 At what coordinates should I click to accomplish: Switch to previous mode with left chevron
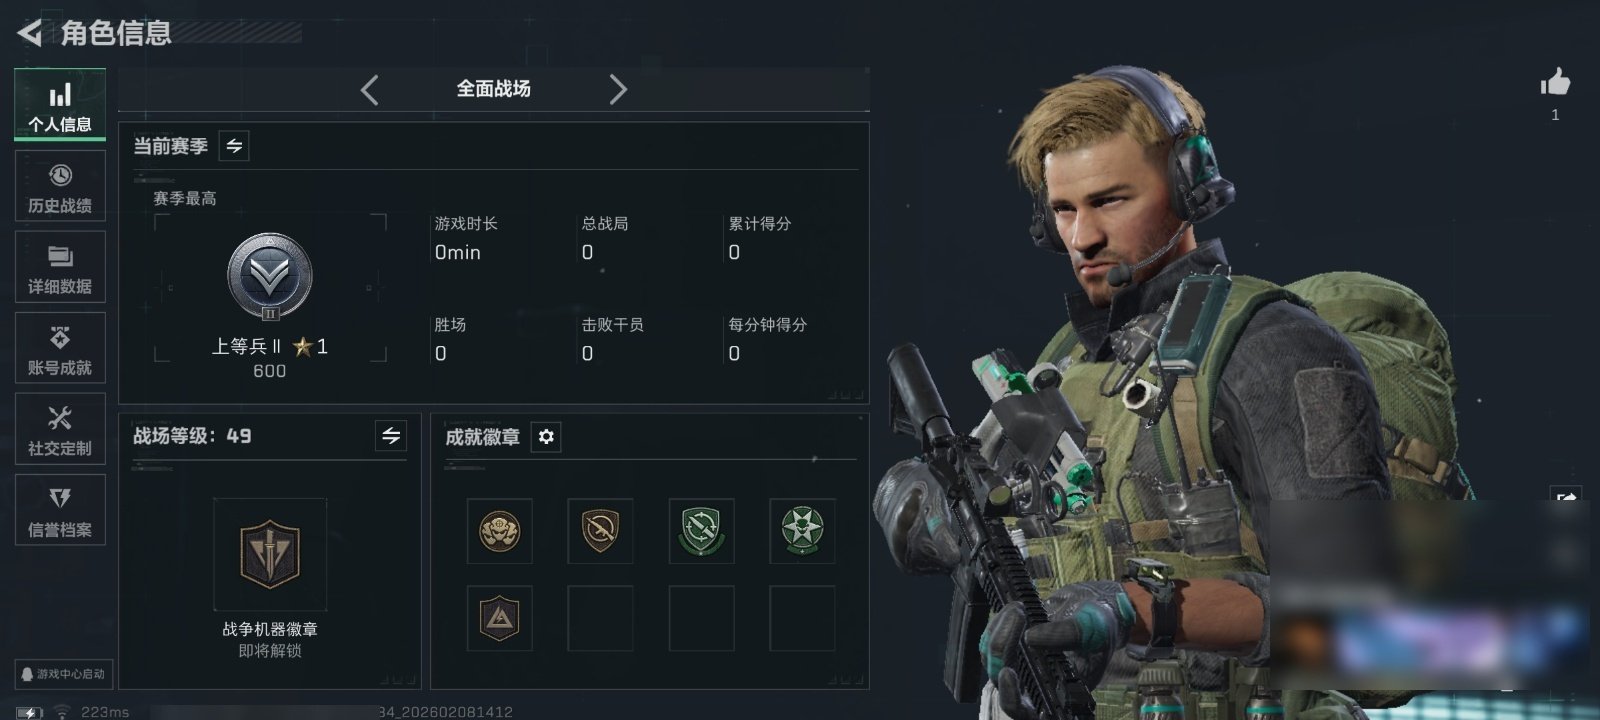pos(369,90)
